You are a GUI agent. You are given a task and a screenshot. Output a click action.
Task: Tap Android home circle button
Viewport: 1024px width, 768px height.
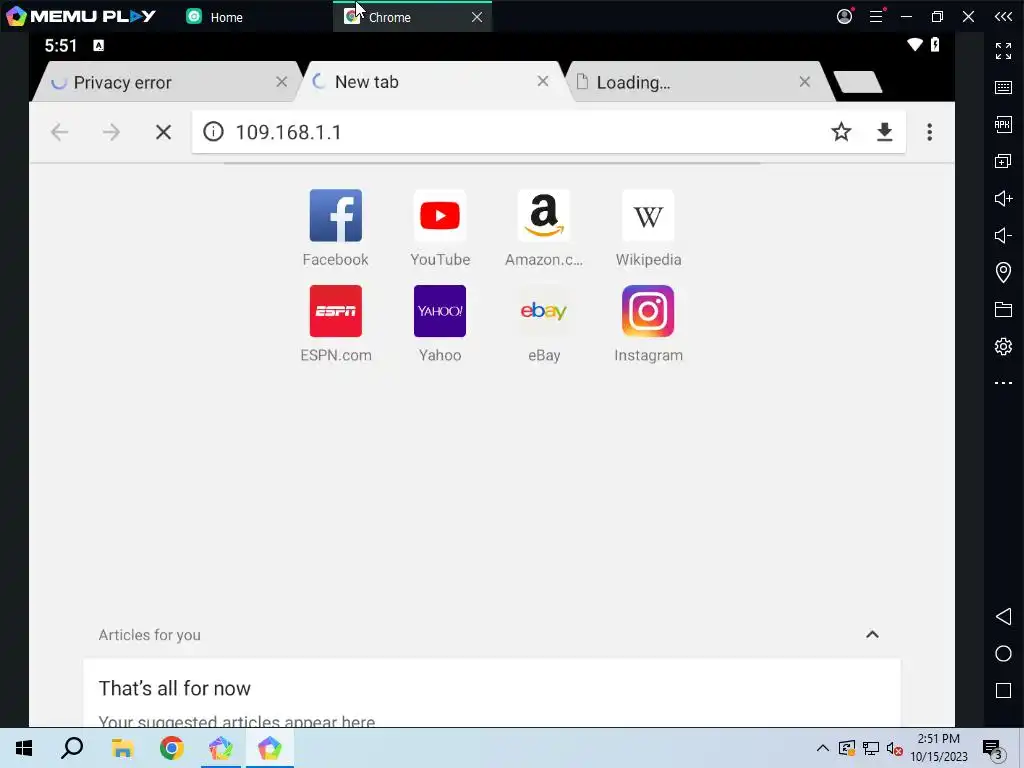point(1003,654)
